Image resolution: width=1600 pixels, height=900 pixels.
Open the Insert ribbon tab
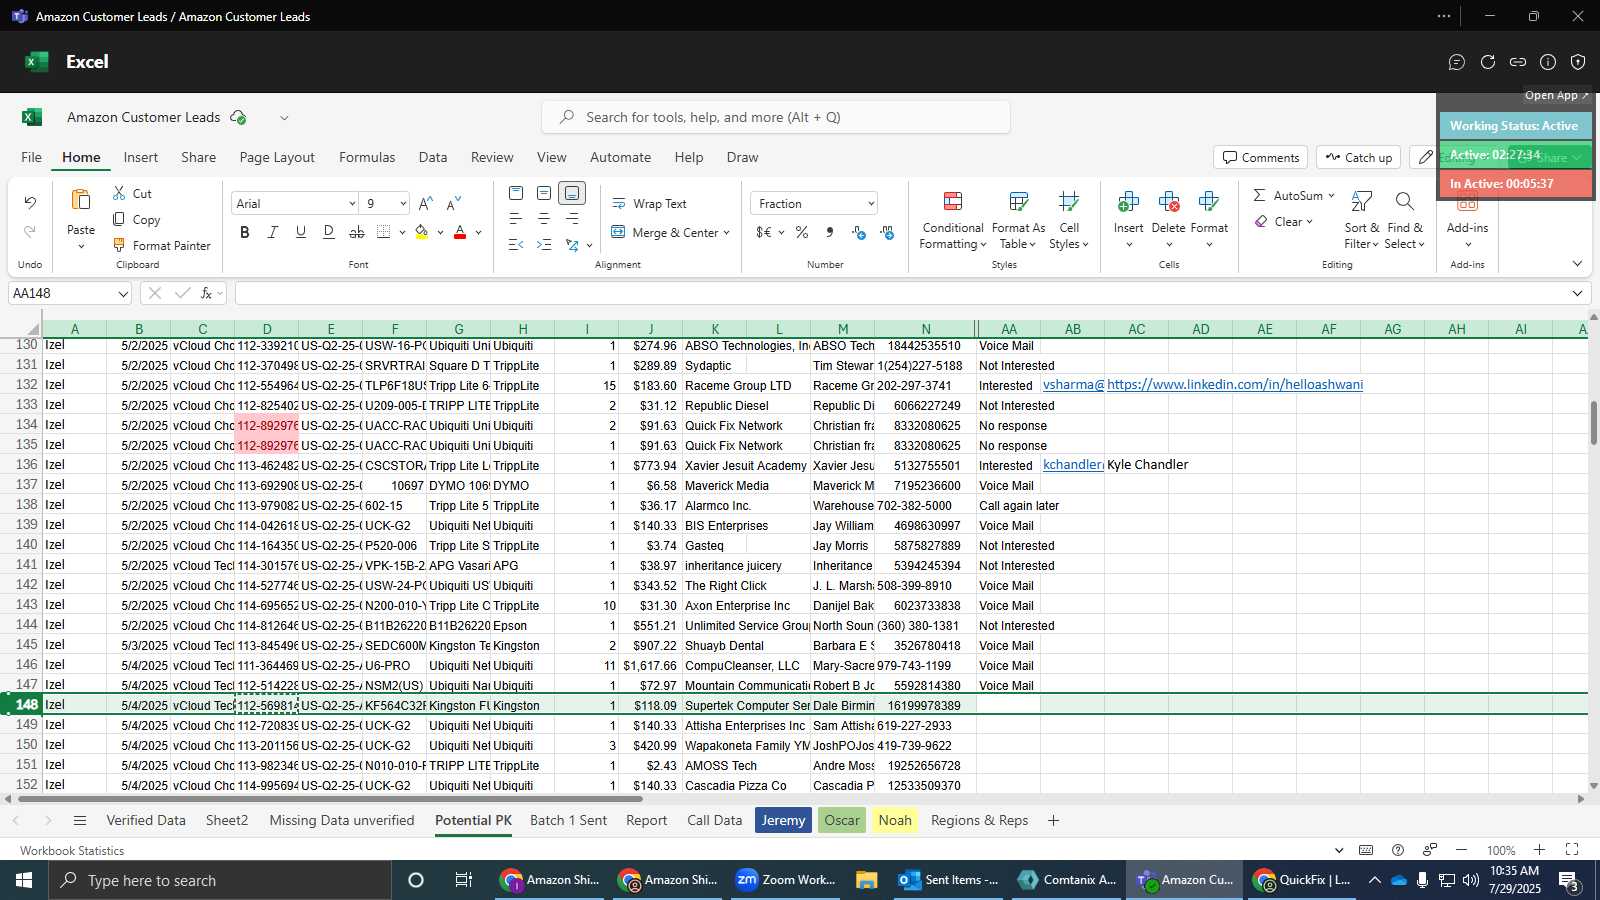coord(141,157)
